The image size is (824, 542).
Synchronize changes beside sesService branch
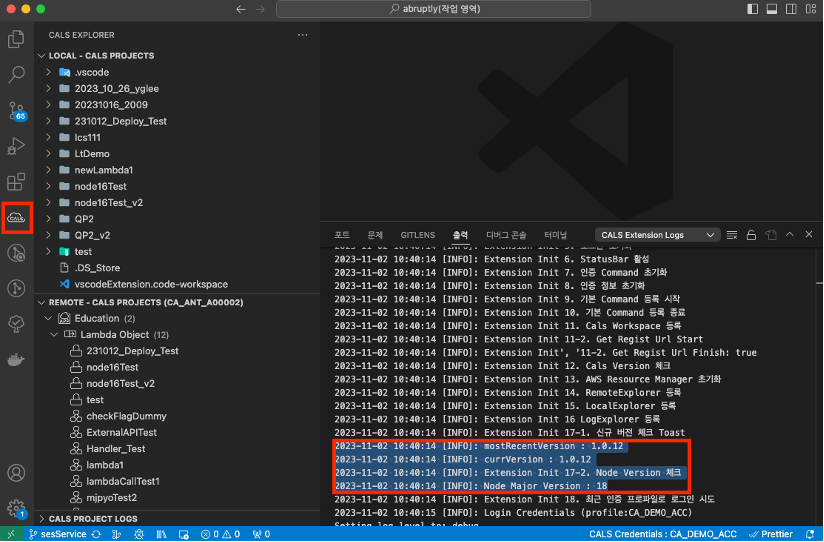96,534
